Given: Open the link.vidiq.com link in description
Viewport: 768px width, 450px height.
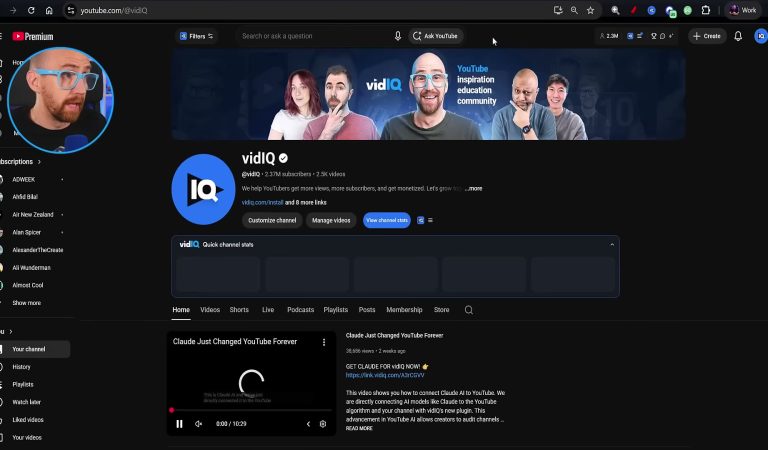Looking at the screenshot, I should pos(385,375).
